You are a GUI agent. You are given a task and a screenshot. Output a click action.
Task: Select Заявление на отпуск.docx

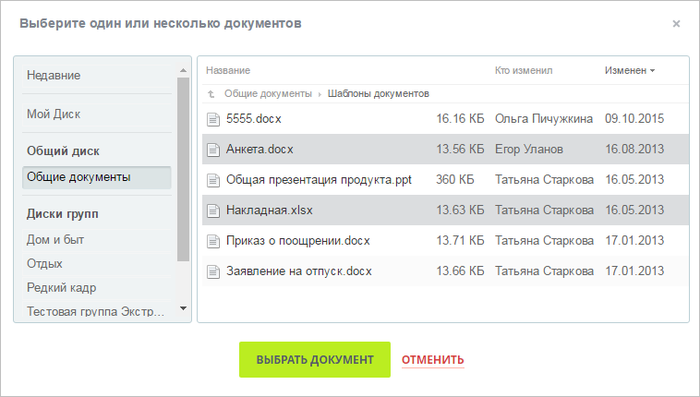(x=299, y=272)
